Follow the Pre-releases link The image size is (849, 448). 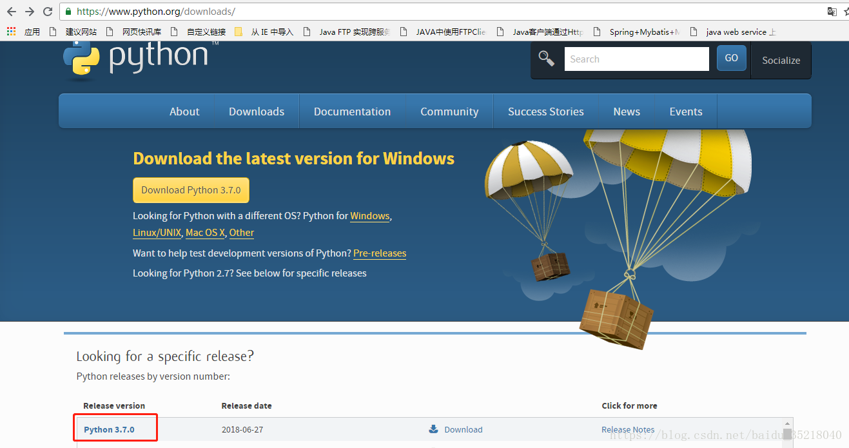point(380,253)
